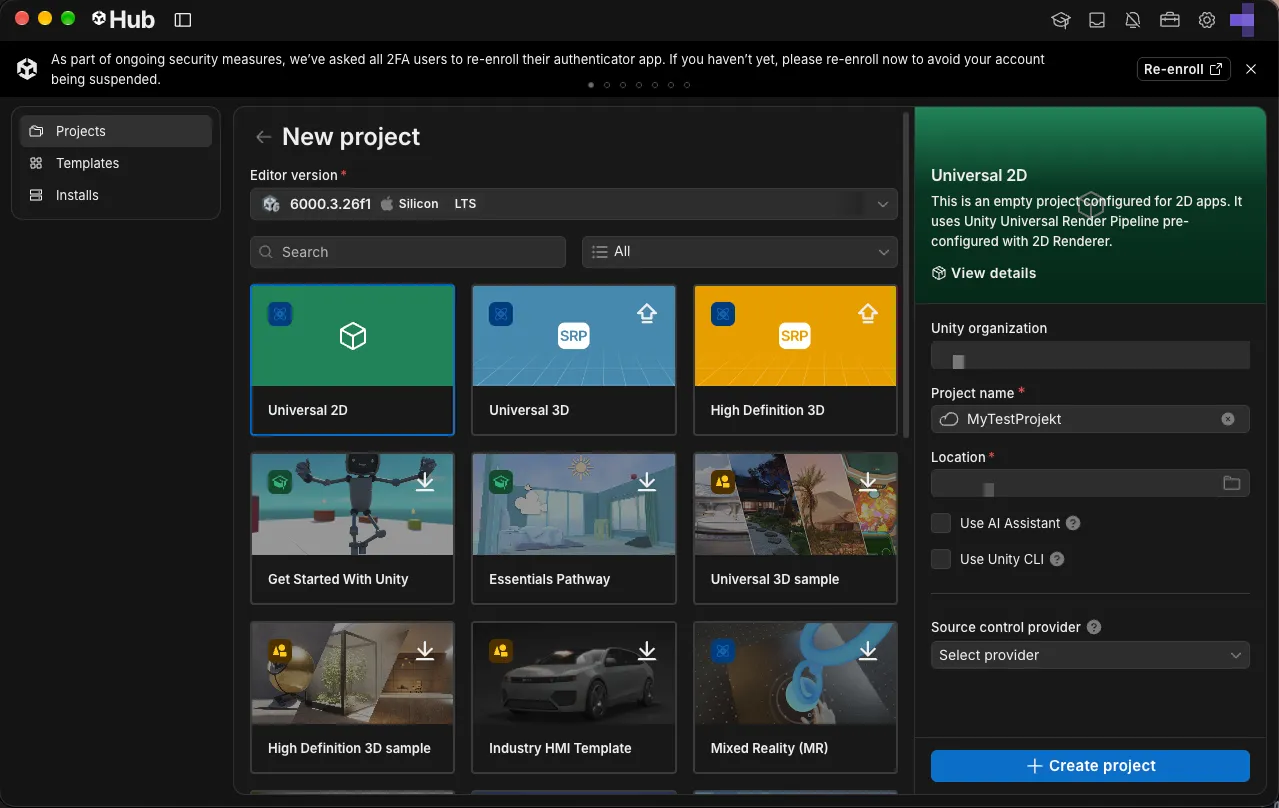Select the Universal 2D template

click(352, 360)
